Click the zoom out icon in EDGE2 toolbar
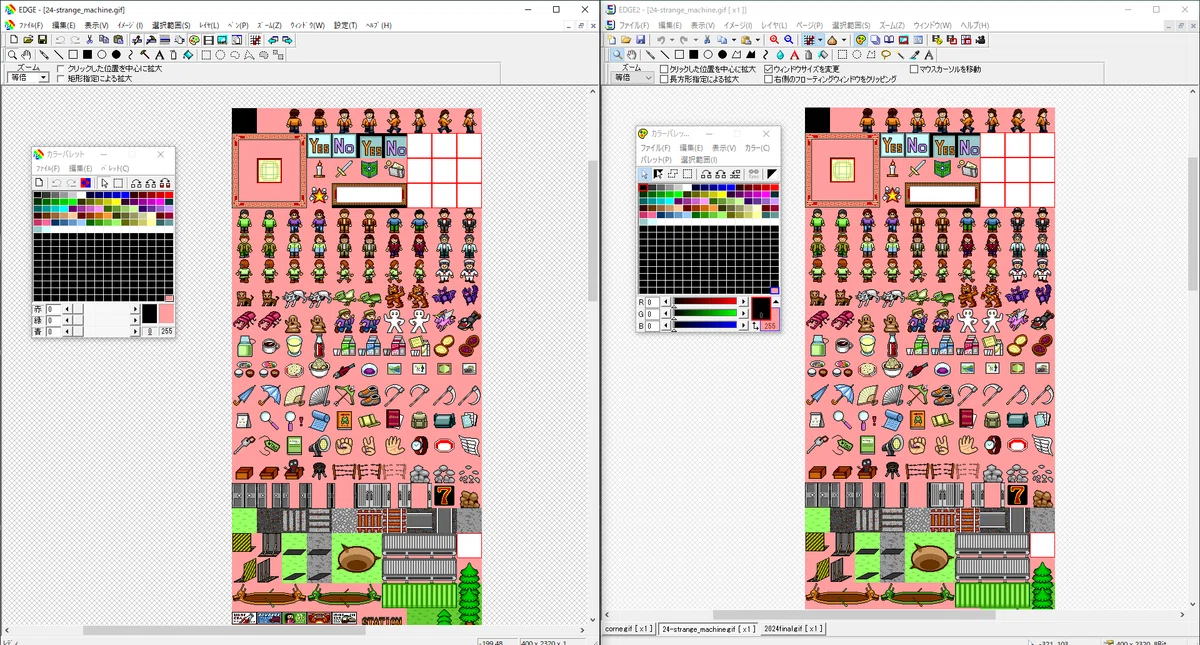The image size is (1200, 645). click(789, 40)
